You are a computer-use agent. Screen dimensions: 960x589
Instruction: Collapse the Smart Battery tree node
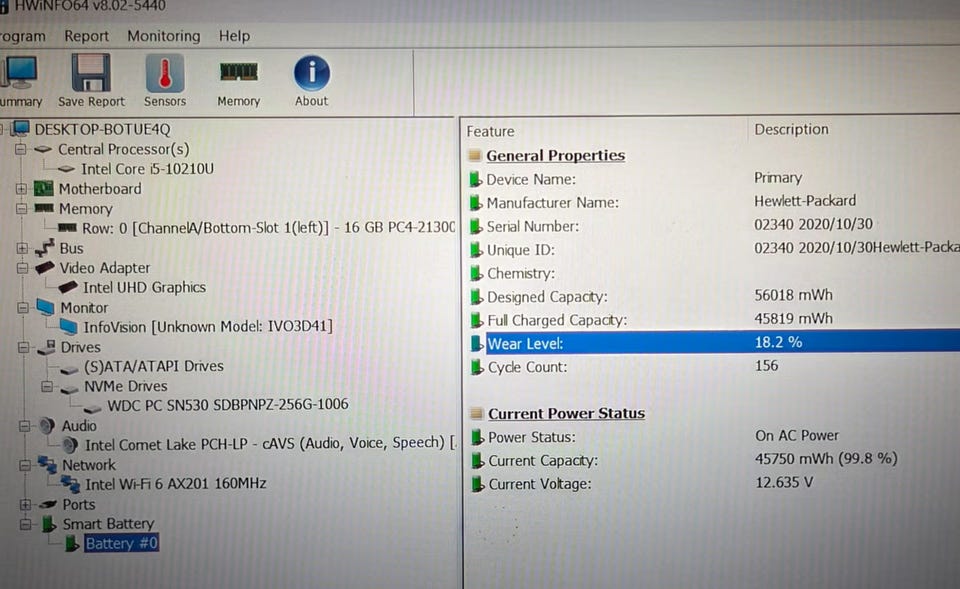click(x=25, y=524)
